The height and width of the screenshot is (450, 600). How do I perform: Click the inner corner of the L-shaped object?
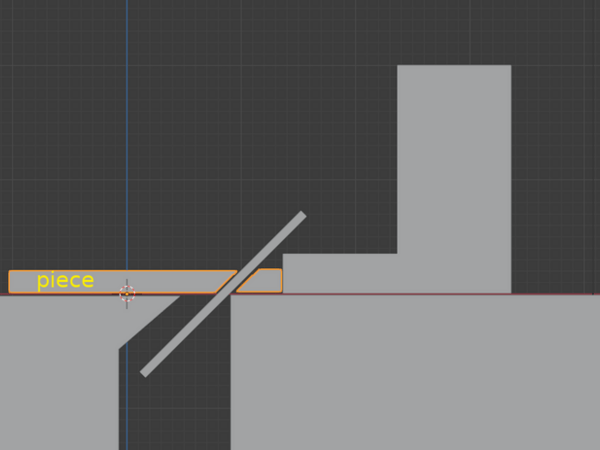tap(398, 254)
